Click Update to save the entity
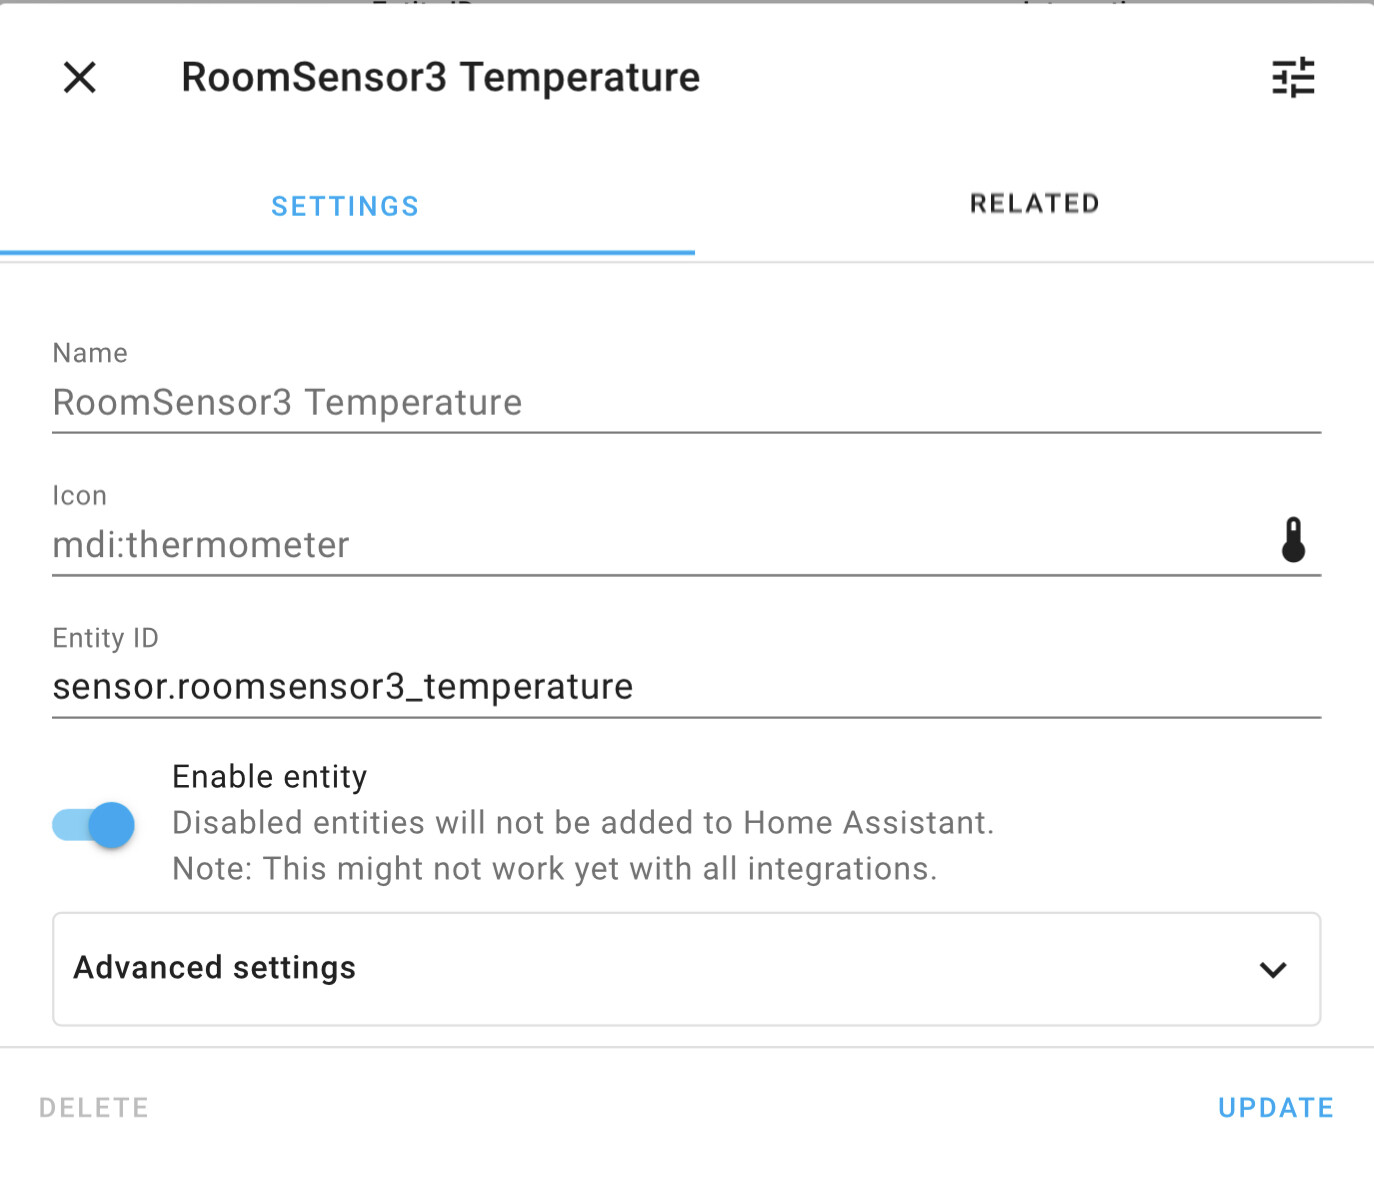Viewport: 1374px width, 1187px height. (1275, 1108)
